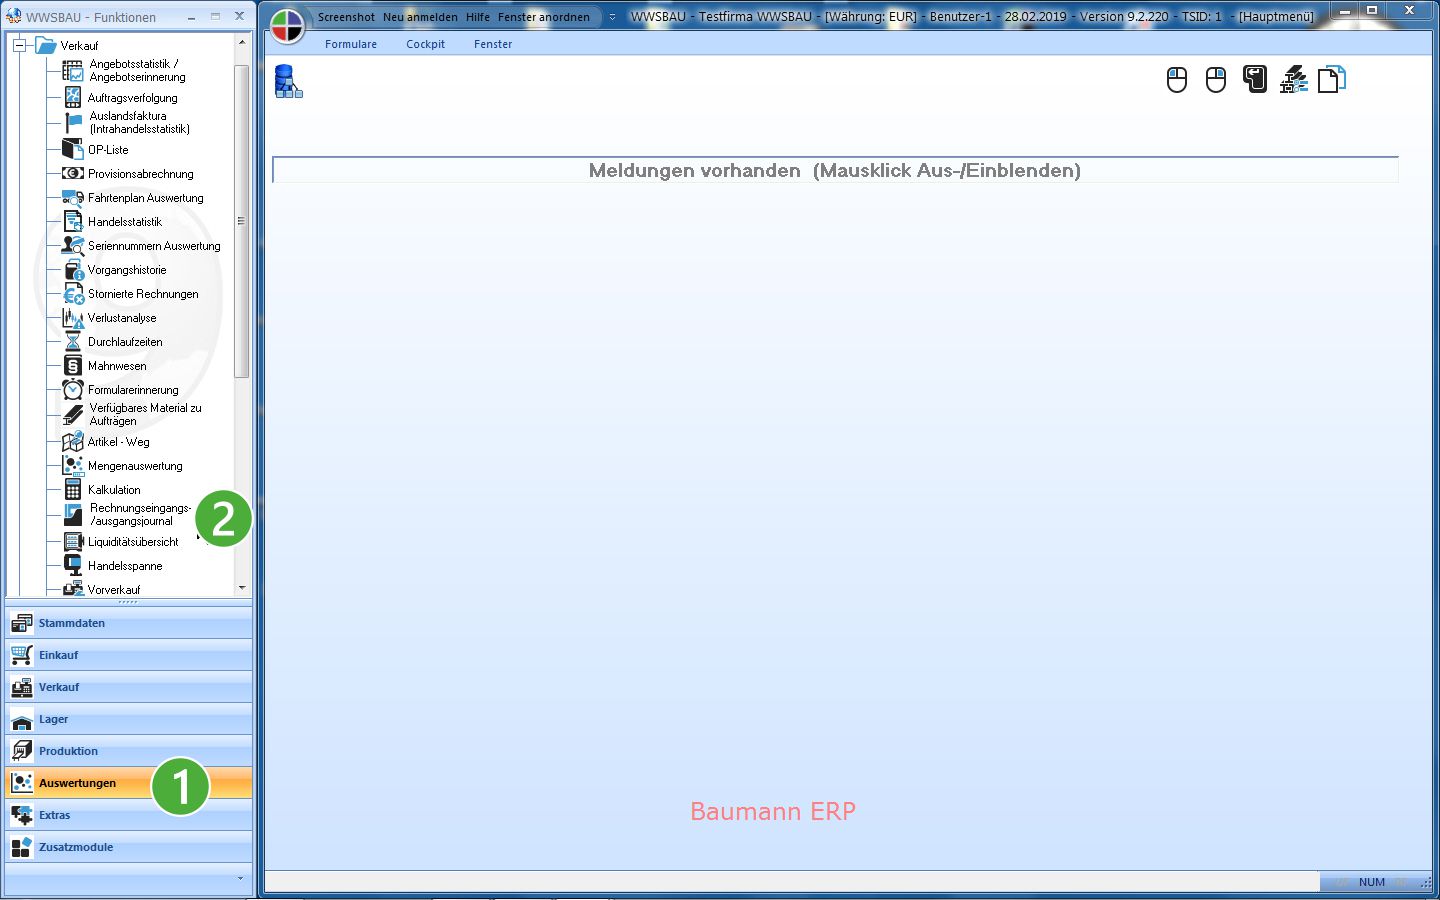This screenshot has height=900, width=1440.
Task: Select the Handelsspanne tree entry text
Action: click(x=125, y=566)
